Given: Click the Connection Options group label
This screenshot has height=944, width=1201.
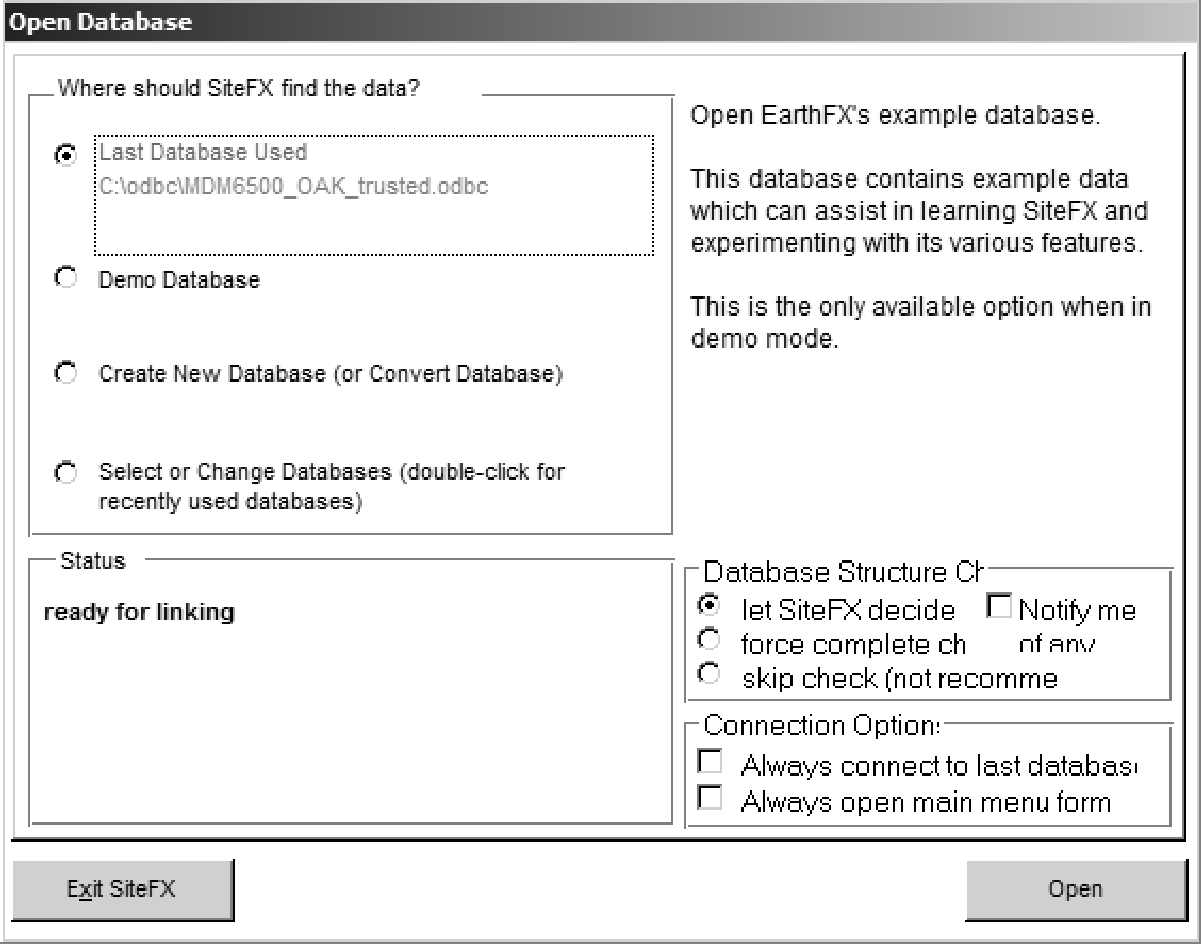Looking at the screenshot, I should (x=822, y=725).
